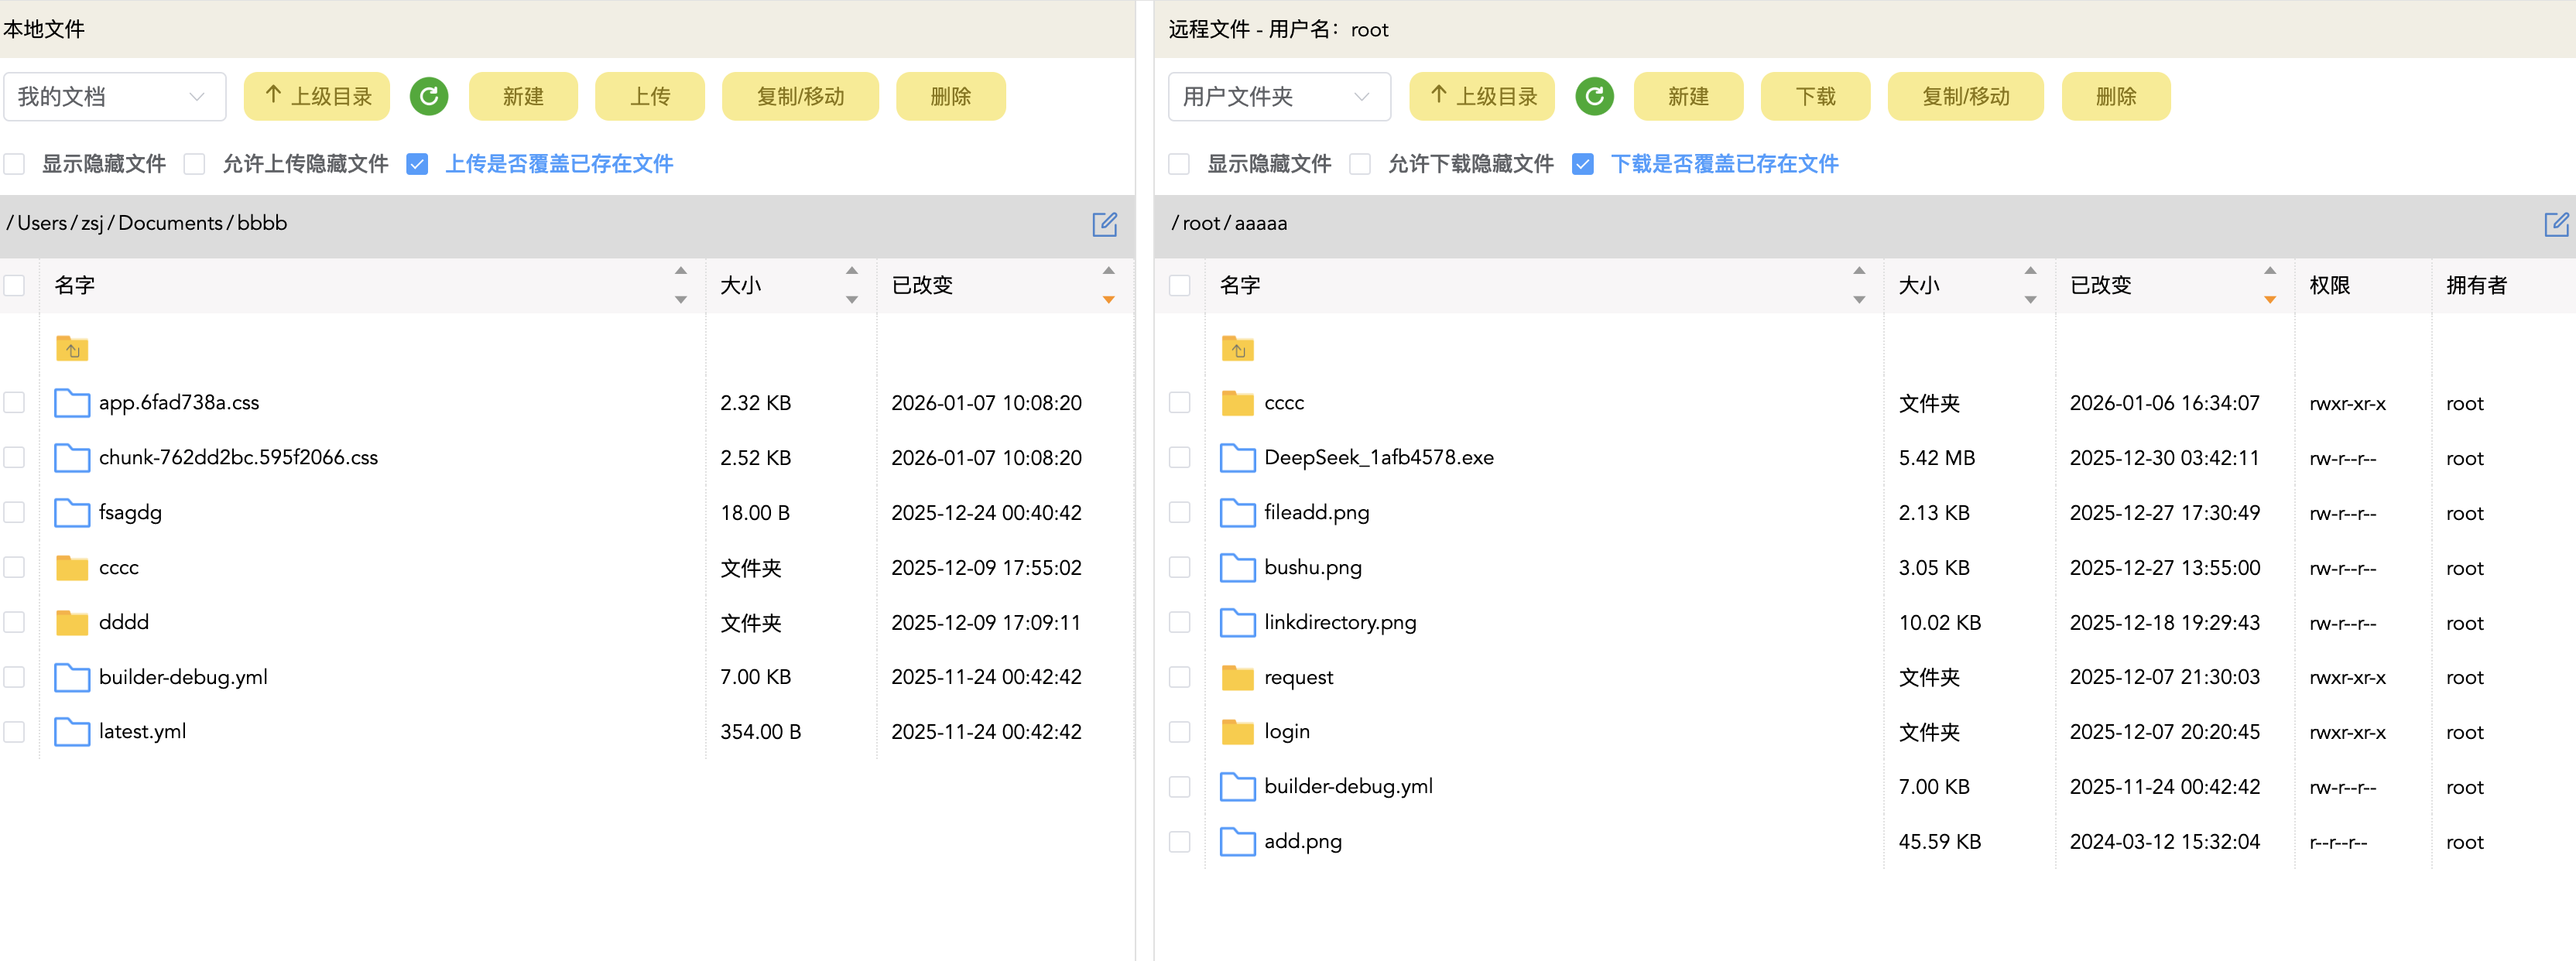Click the green refresh icon in remote panel
Screen dimensions: 2576x961
click(1594, 96)
